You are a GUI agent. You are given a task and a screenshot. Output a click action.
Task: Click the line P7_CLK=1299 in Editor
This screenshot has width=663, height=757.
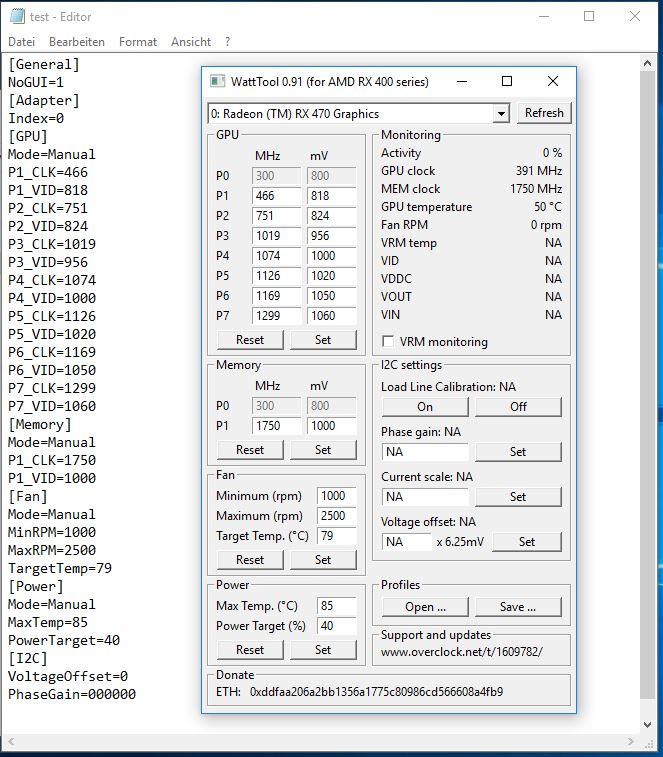pos(52,389)
